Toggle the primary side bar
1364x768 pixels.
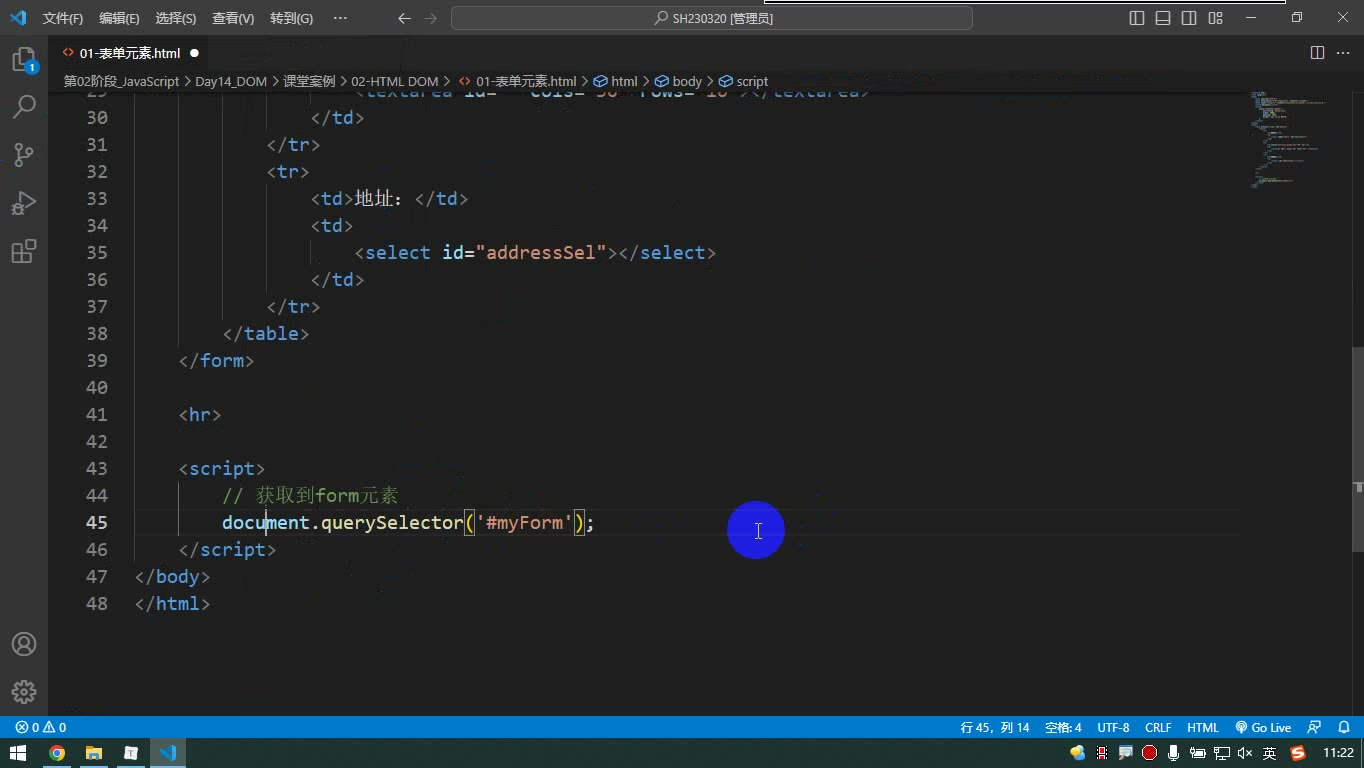[x=1137, y=18]
